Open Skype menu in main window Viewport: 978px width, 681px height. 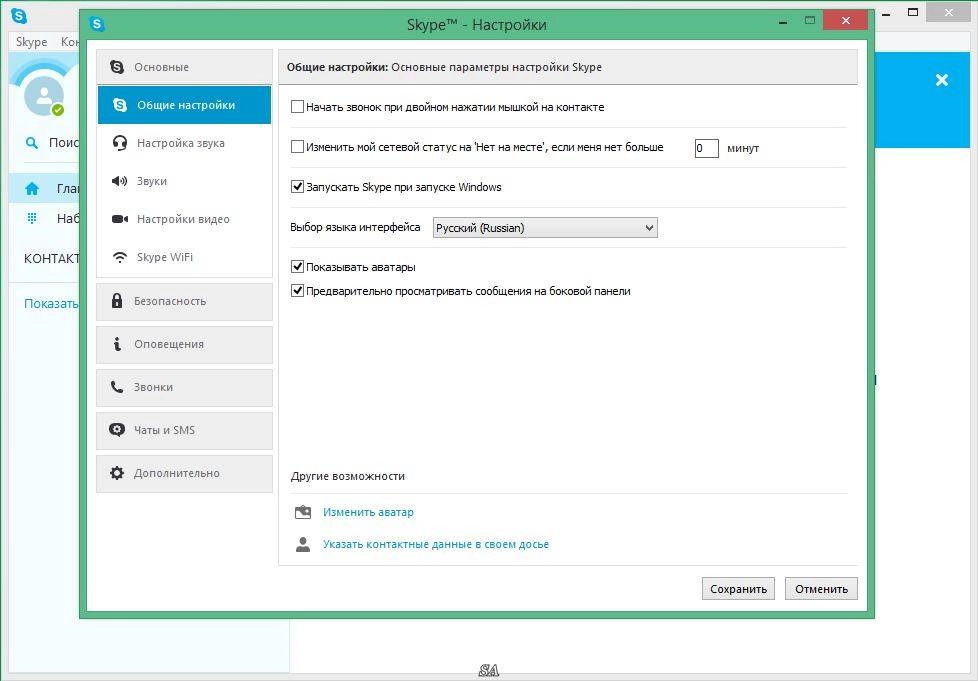[x=32, y=42]
